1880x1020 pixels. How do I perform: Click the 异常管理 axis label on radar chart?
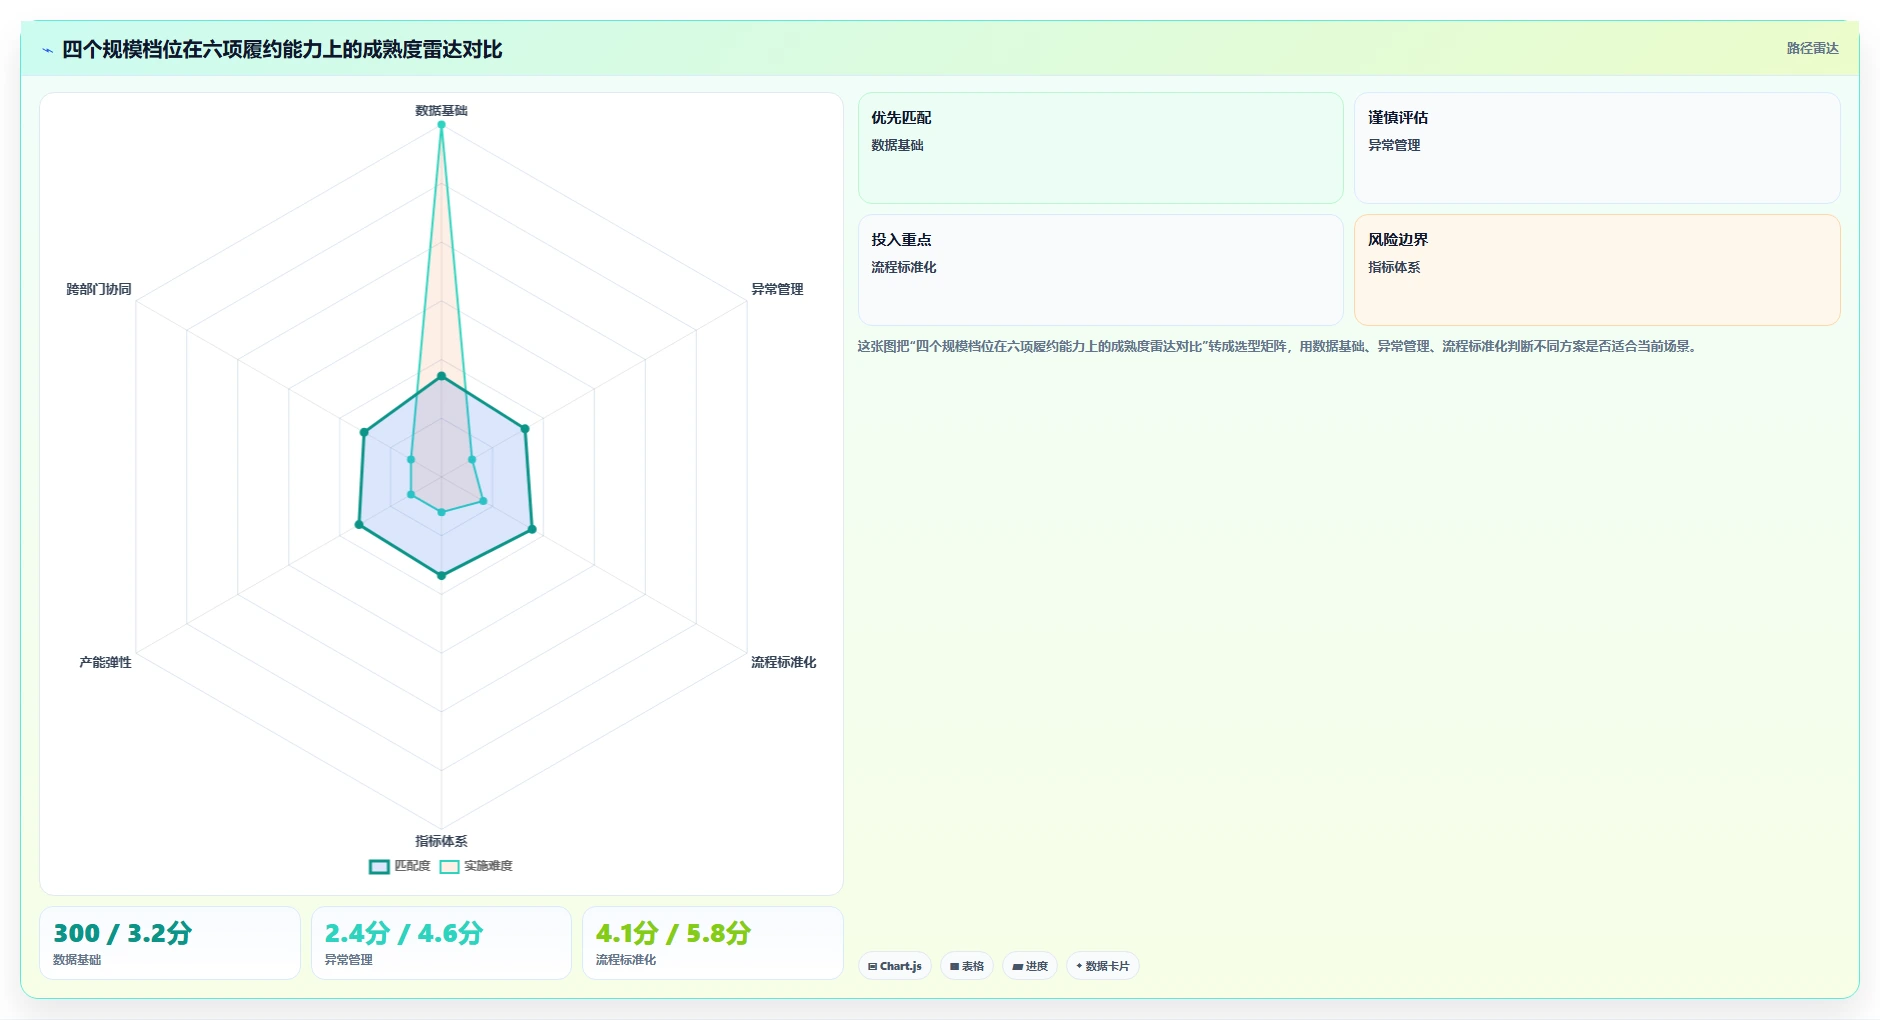[x=777, y=289]
